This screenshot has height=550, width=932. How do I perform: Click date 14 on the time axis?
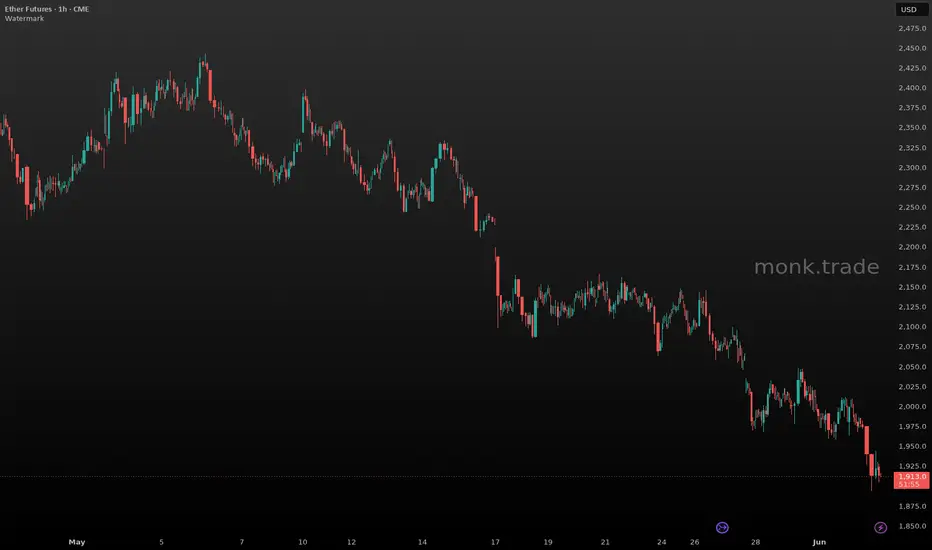[x=422, y=542]
